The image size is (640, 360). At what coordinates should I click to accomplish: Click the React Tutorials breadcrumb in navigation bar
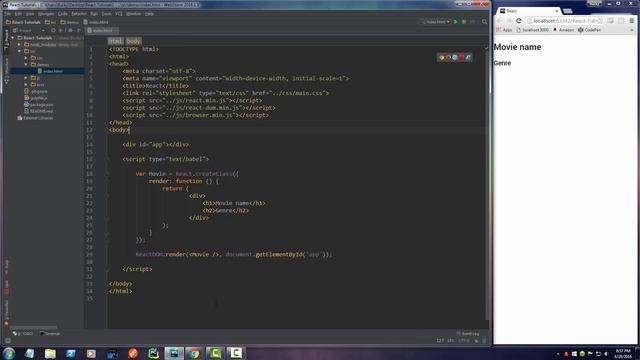(23, 22)
